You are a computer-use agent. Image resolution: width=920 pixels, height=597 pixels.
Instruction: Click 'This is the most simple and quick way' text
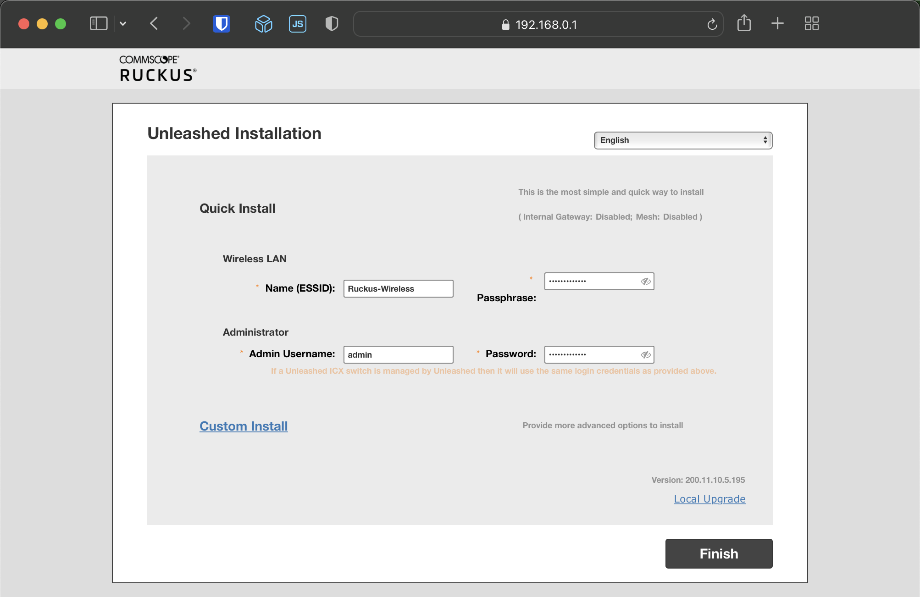(611, 192)
